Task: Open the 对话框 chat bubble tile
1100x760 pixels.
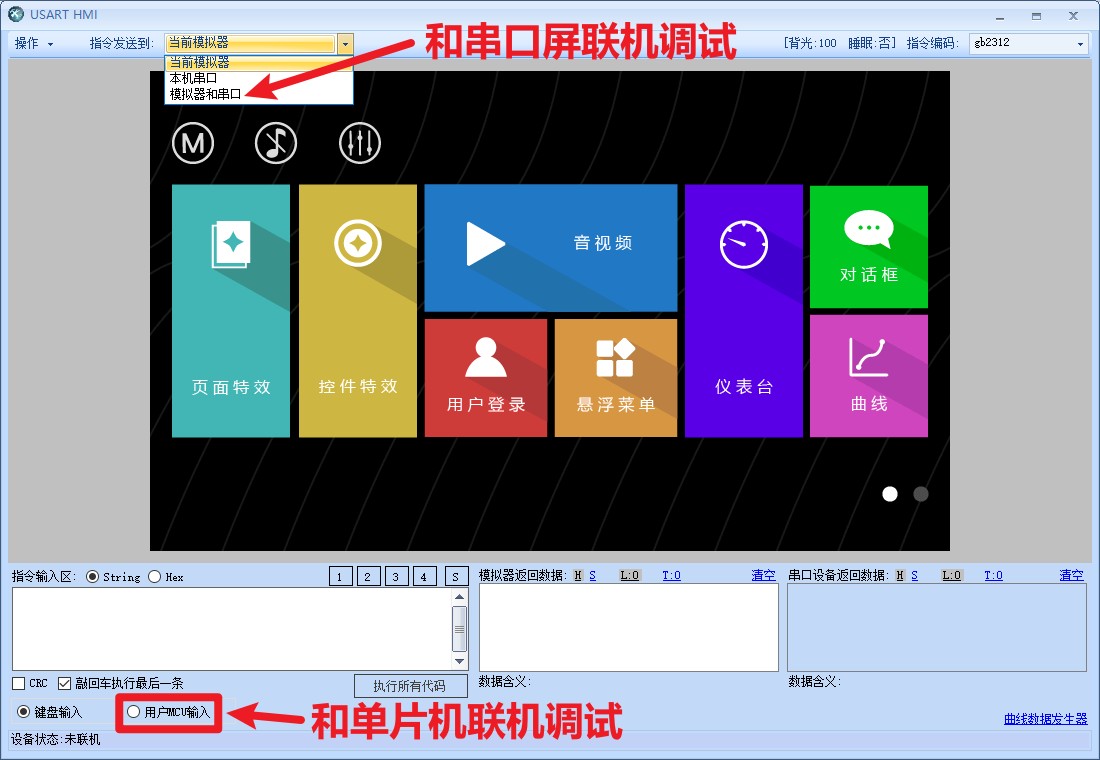Action: point(868,247)
